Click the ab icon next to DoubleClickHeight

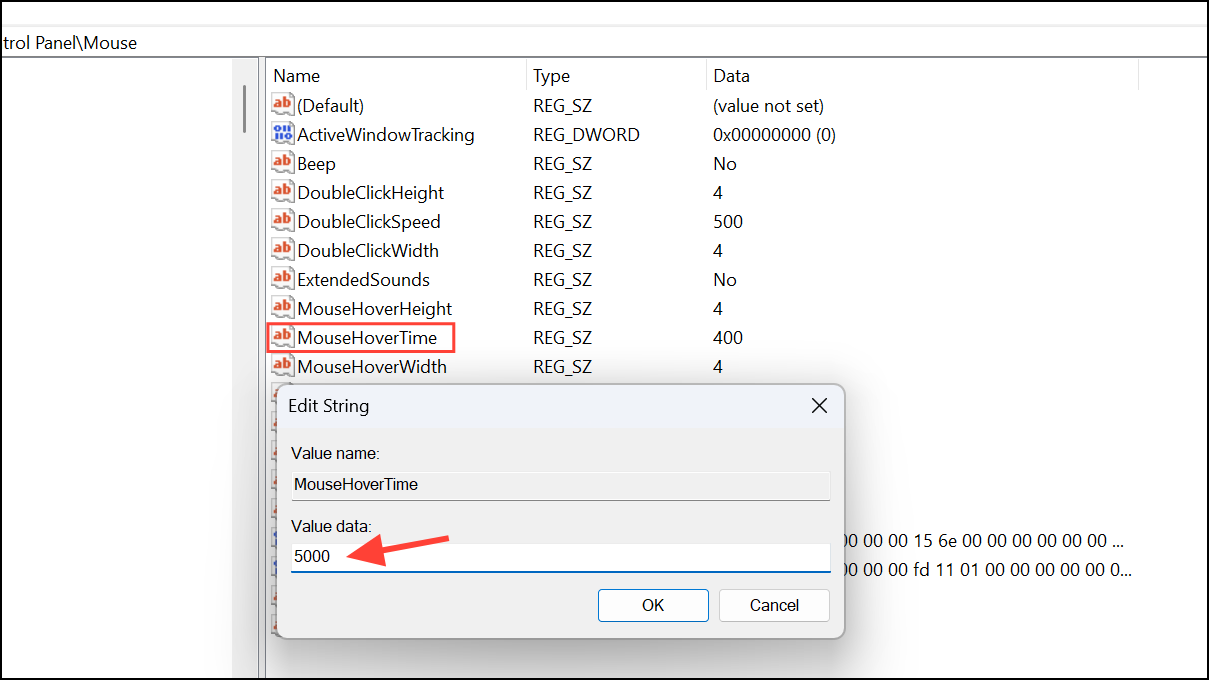[283, 192]
